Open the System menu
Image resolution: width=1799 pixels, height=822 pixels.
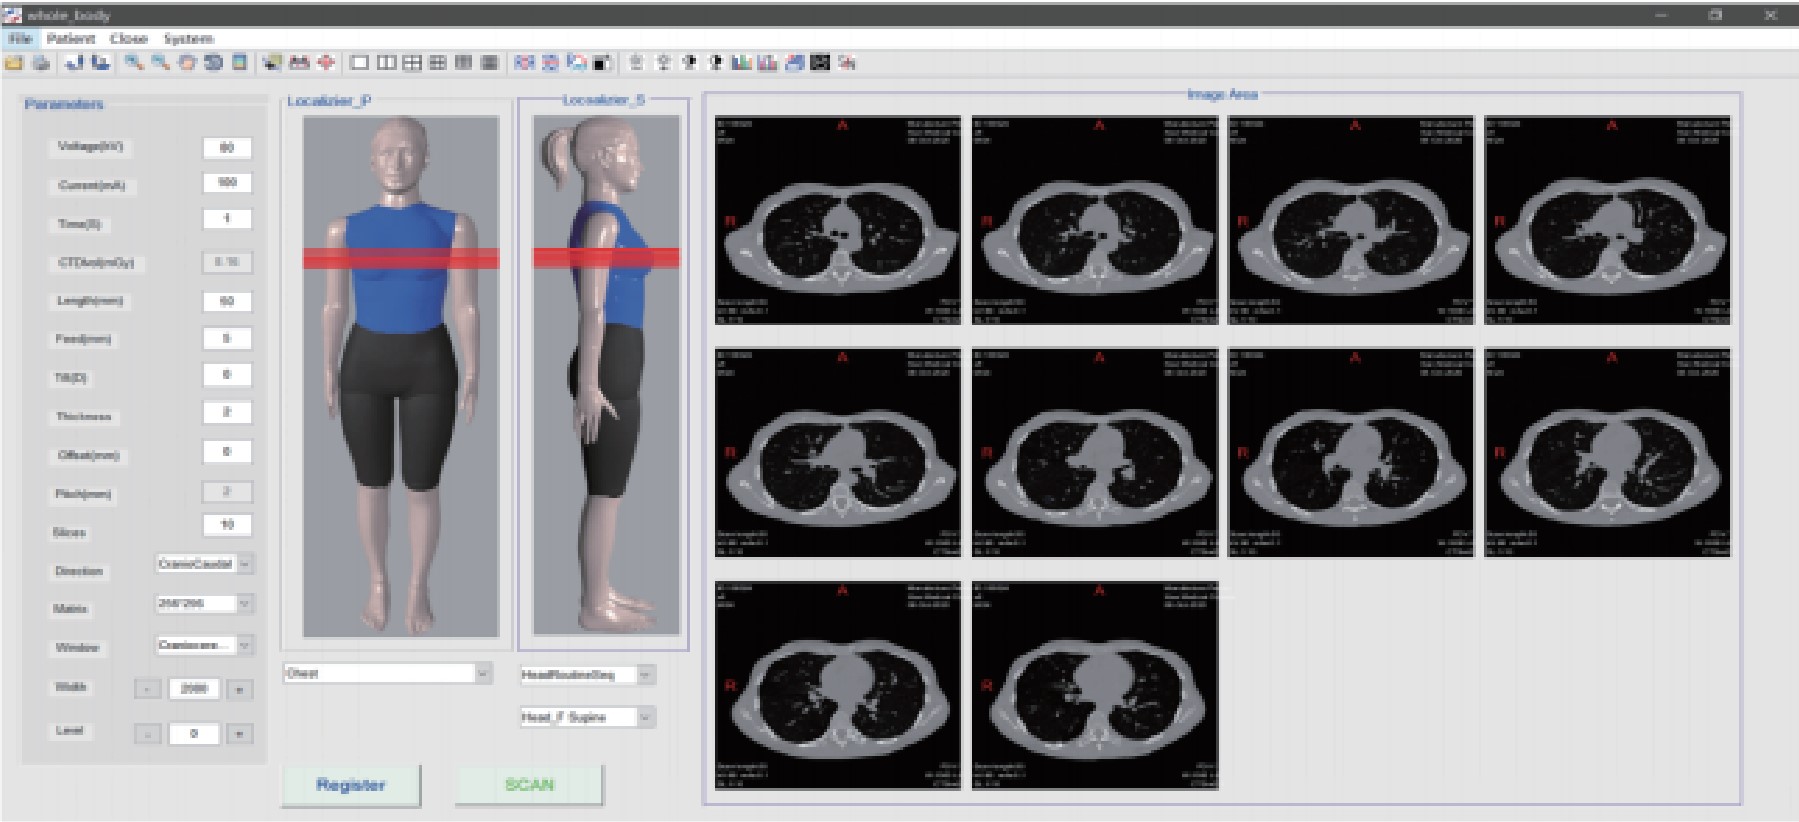[x=188, y=39]
